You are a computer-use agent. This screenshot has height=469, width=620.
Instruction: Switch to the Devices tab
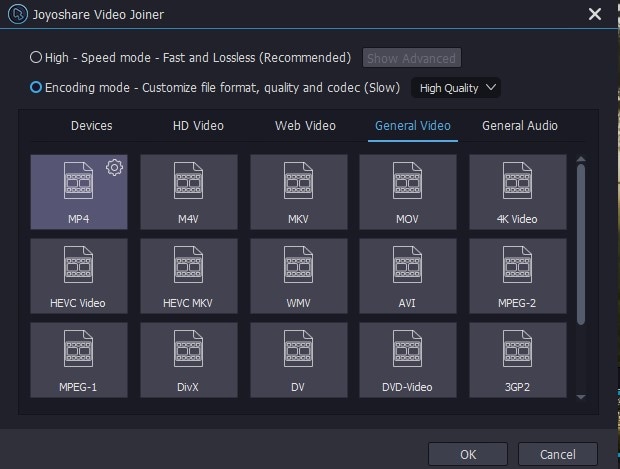point(91,126)
